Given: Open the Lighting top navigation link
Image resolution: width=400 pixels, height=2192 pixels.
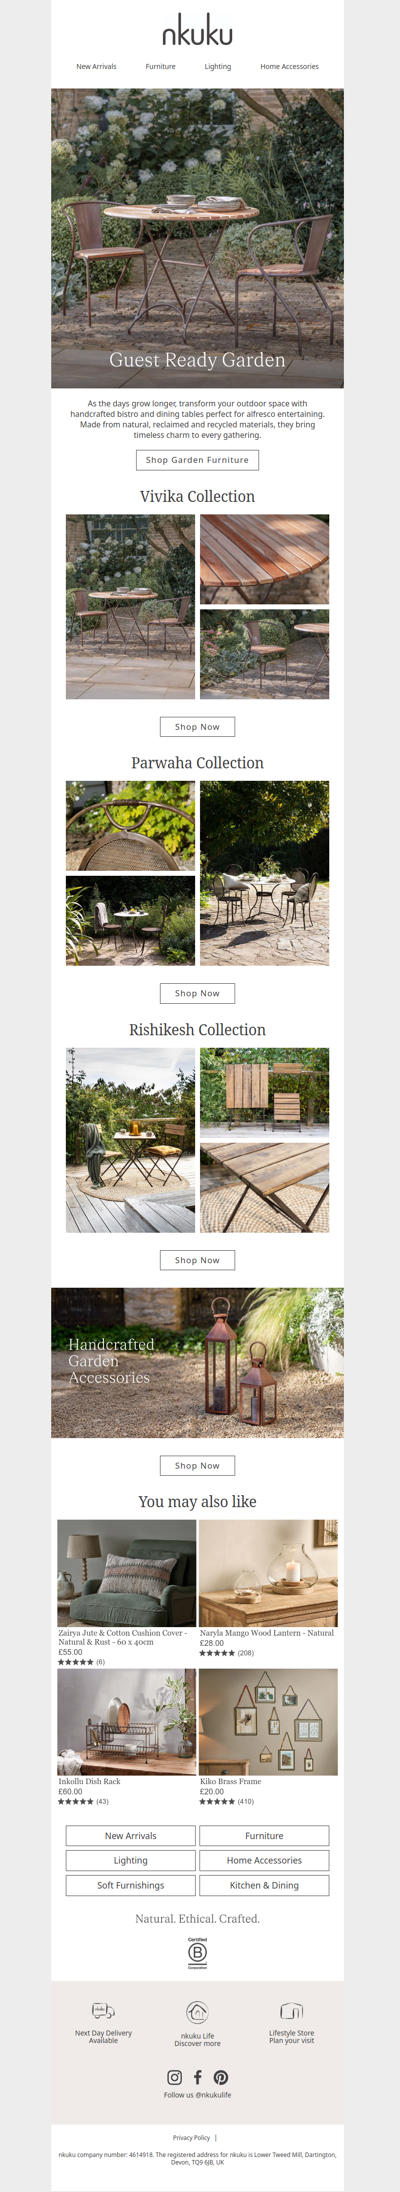Looking at the screenshot, I should (x=218, y=67).
